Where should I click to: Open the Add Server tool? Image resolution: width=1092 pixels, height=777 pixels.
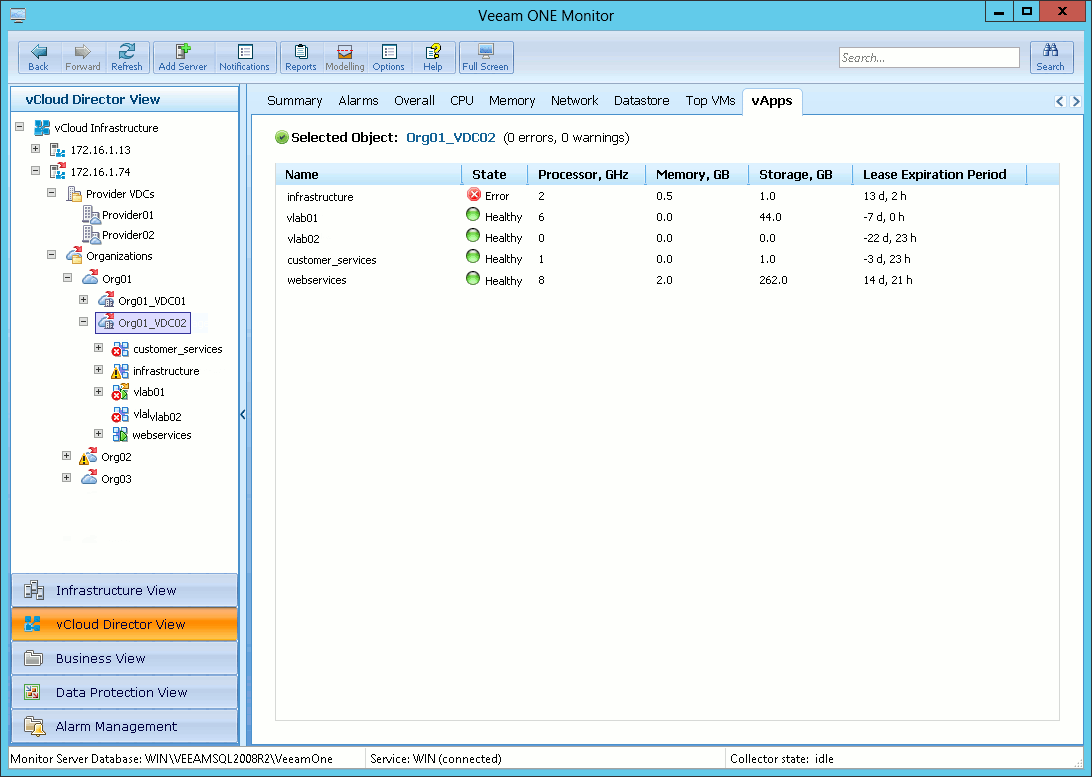click(183, 57)
